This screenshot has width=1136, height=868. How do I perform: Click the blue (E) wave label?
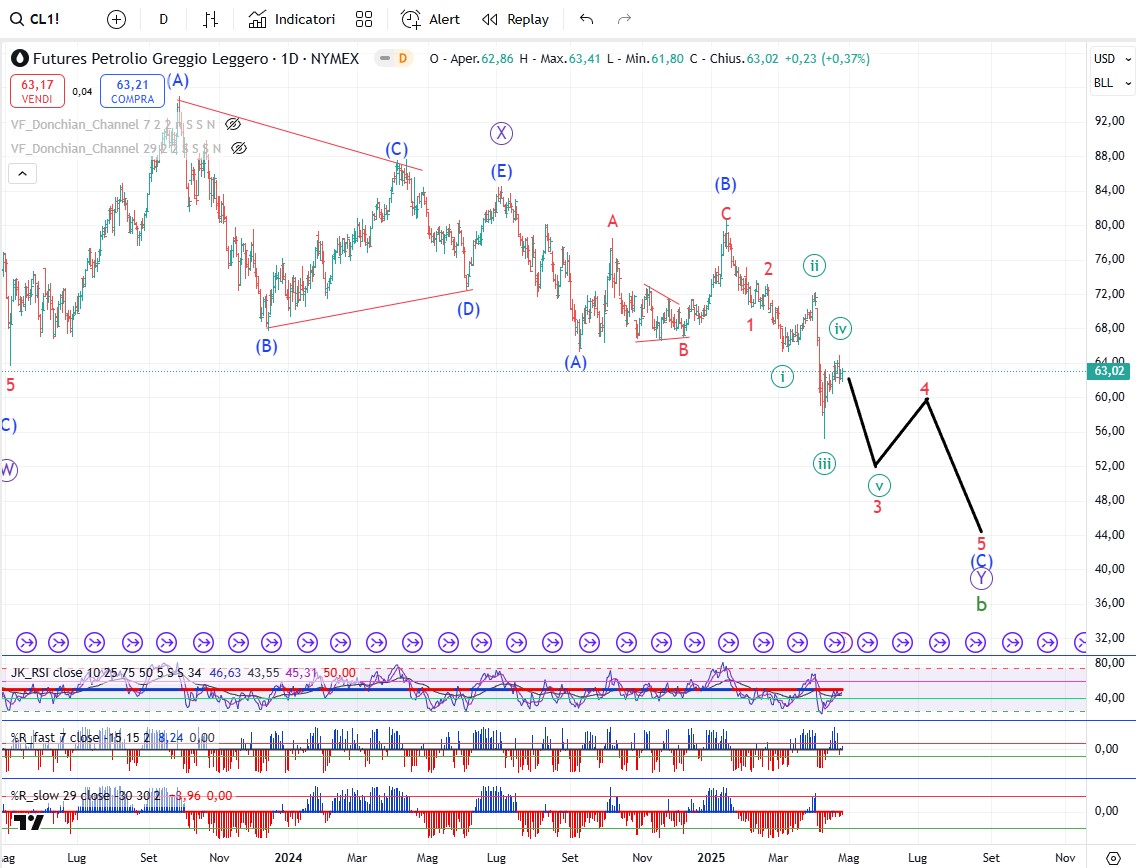click(x=501, y=172)
